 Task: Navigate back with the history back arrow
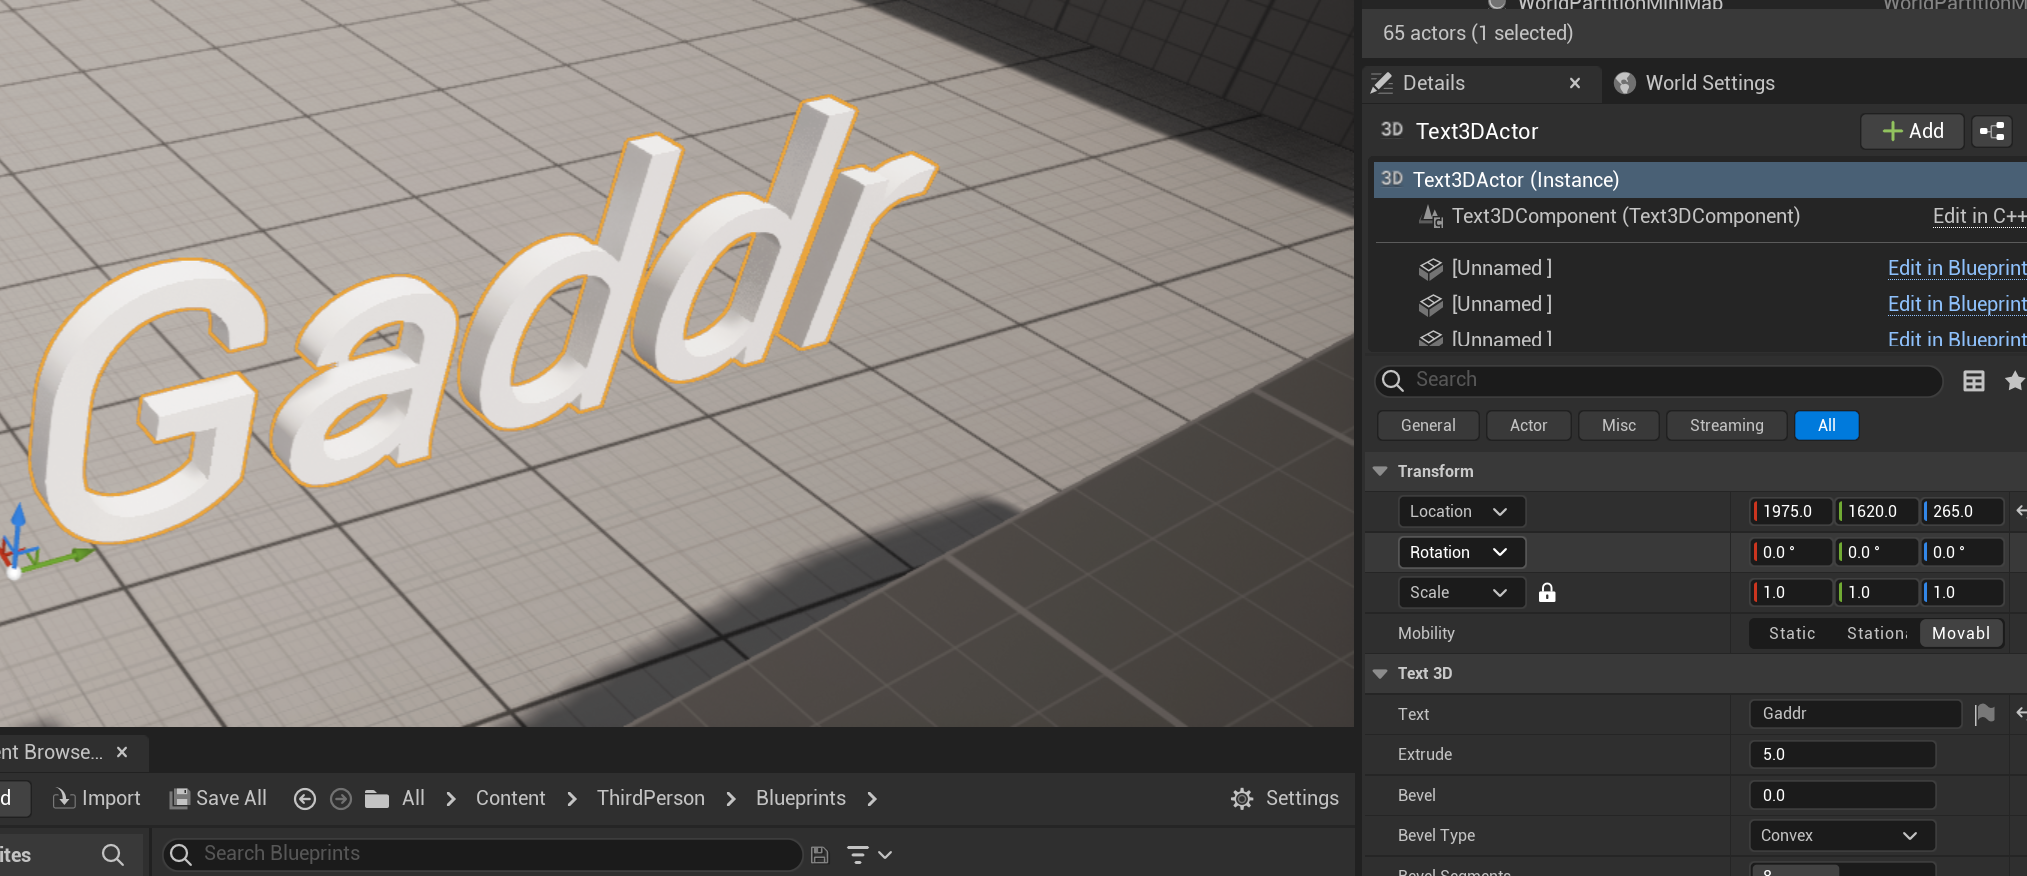point(305,799)
